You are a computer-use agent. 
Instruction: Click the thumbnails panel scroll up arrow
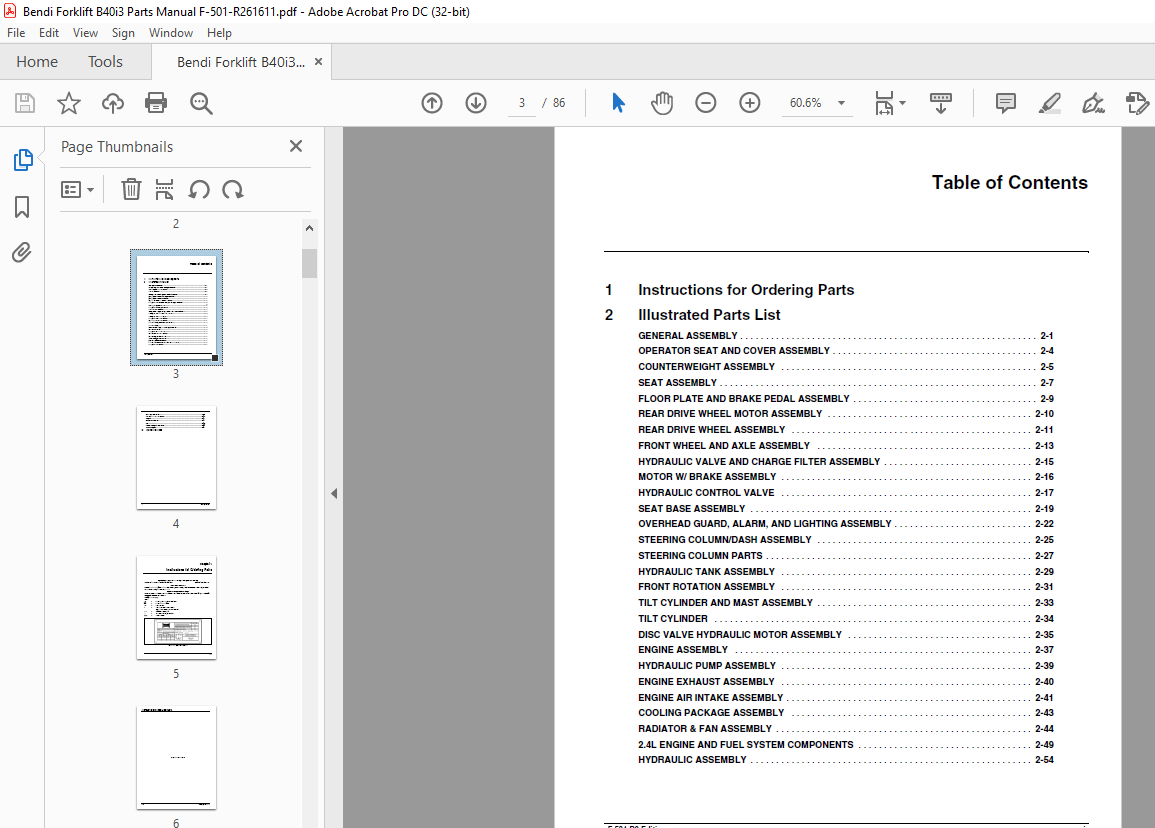coord(309,228)
